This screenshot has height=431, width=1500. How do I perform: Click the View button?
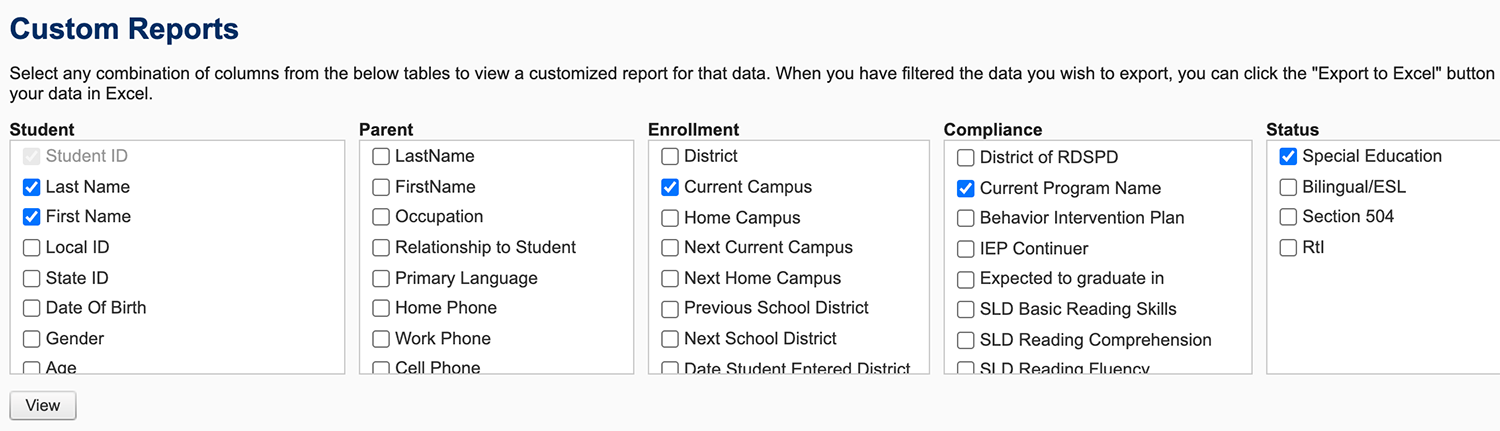[x=43, y=405]
